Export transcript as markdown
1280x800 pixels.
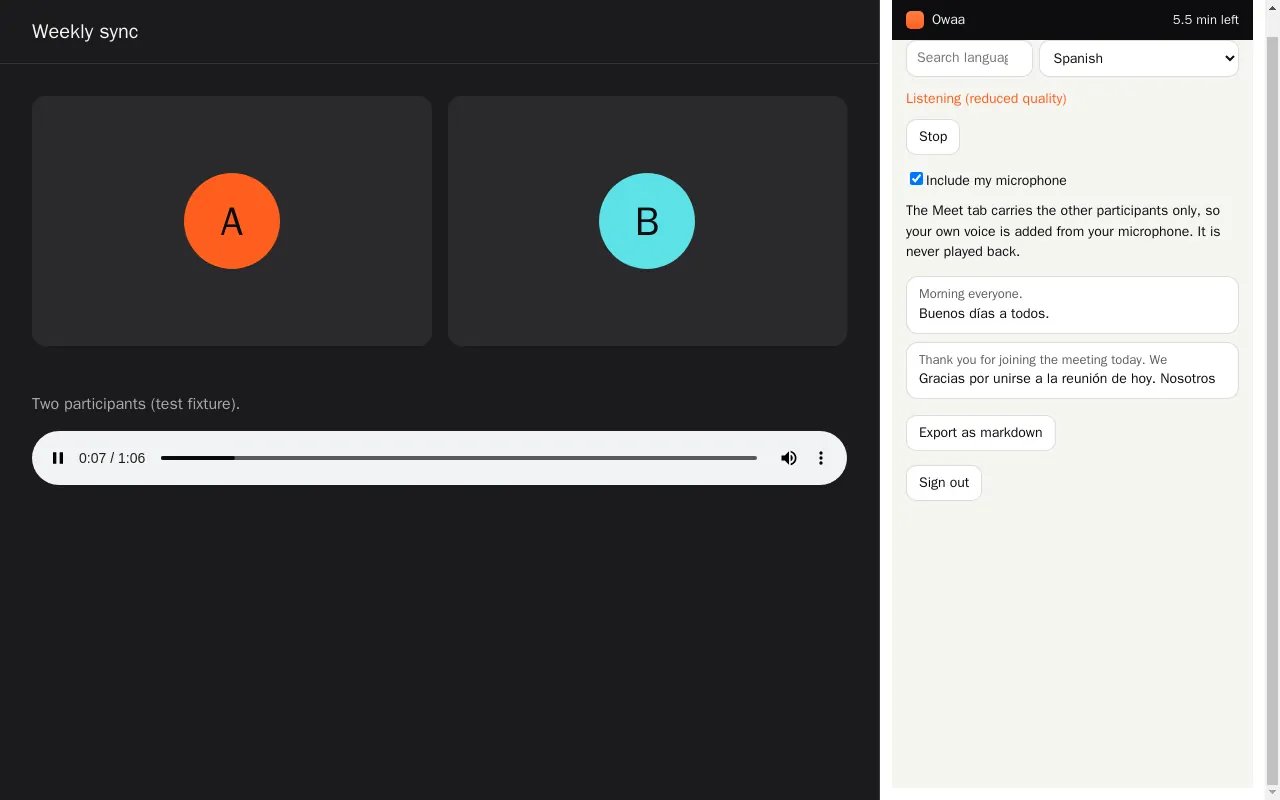coord(981,433)
